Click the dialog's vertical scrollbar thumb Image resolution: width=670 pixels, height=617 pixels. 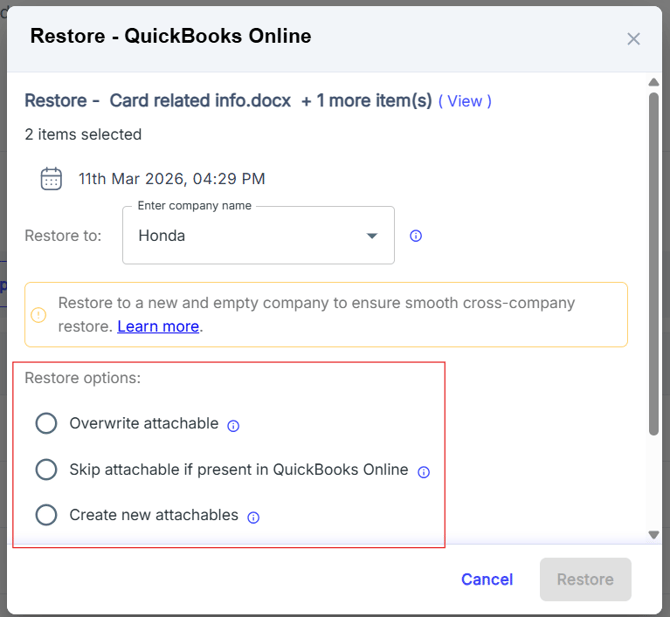654,260
